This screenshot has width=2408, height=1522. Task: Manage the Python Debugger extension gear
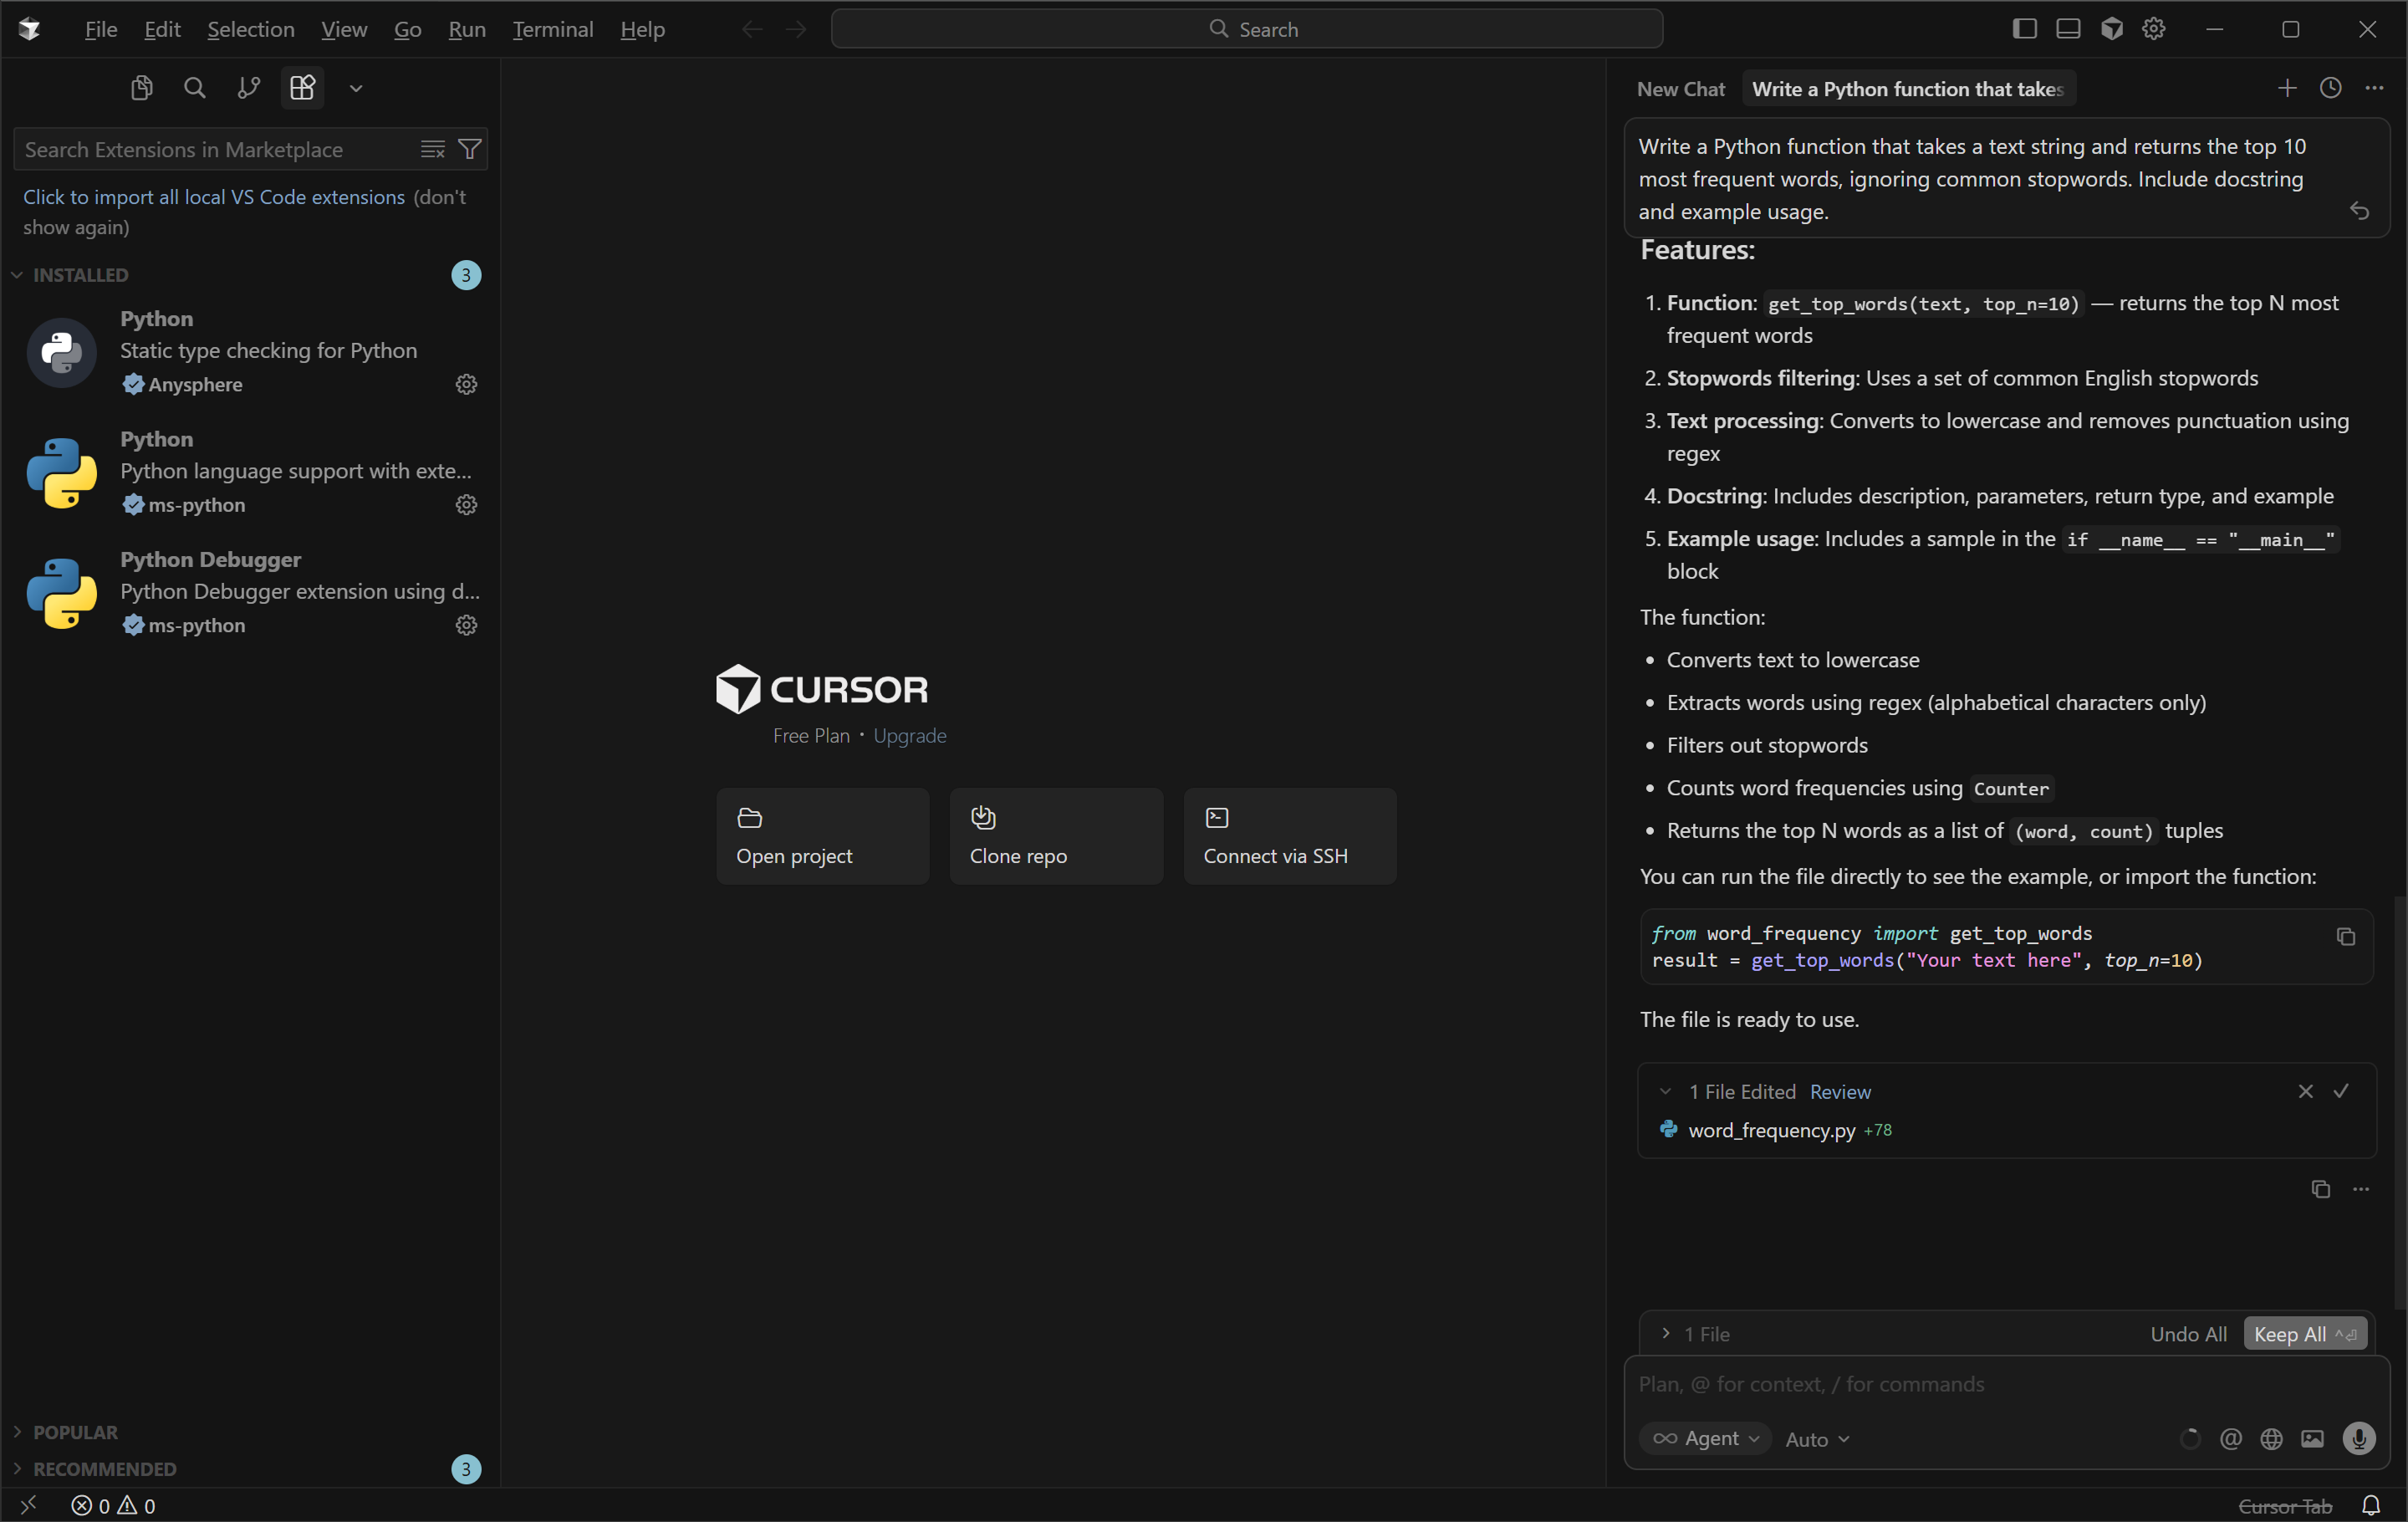click(466, 625)
